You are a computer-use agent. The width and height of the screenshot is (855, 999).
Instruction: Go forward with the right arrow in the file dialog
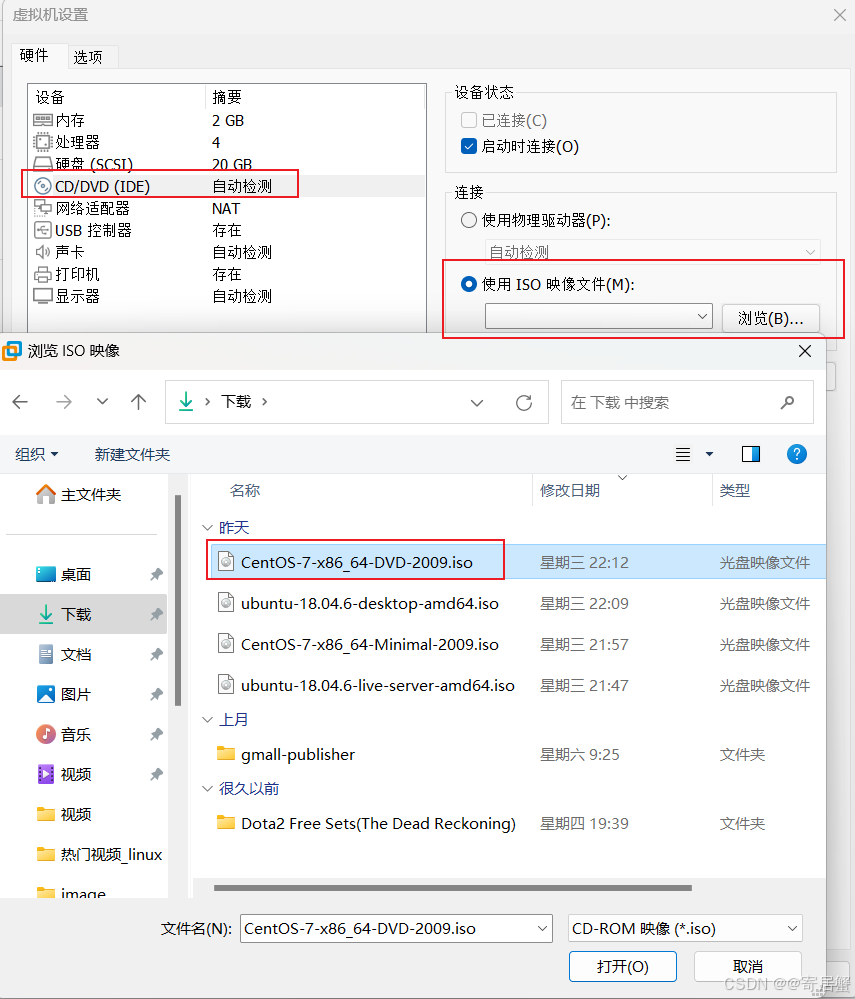point(64,402)
